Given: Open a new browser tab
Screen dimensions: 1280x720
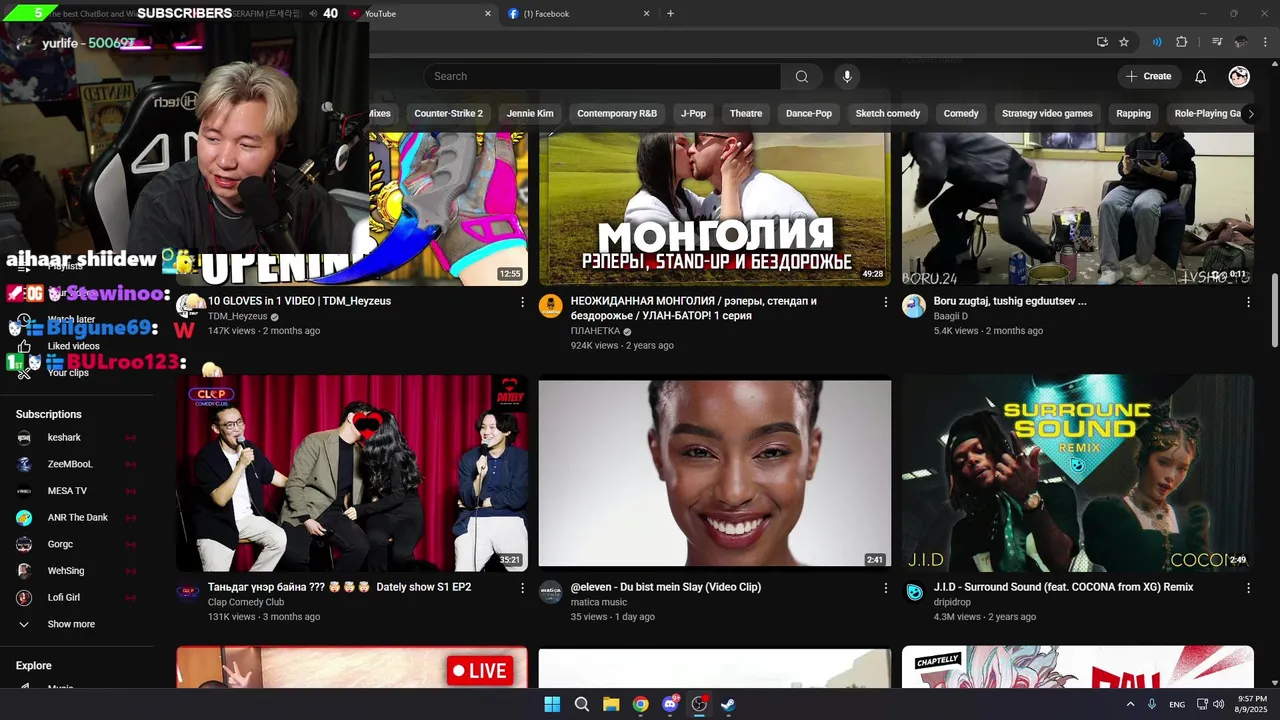Looking at the screenshot, I should click(670, 14).
